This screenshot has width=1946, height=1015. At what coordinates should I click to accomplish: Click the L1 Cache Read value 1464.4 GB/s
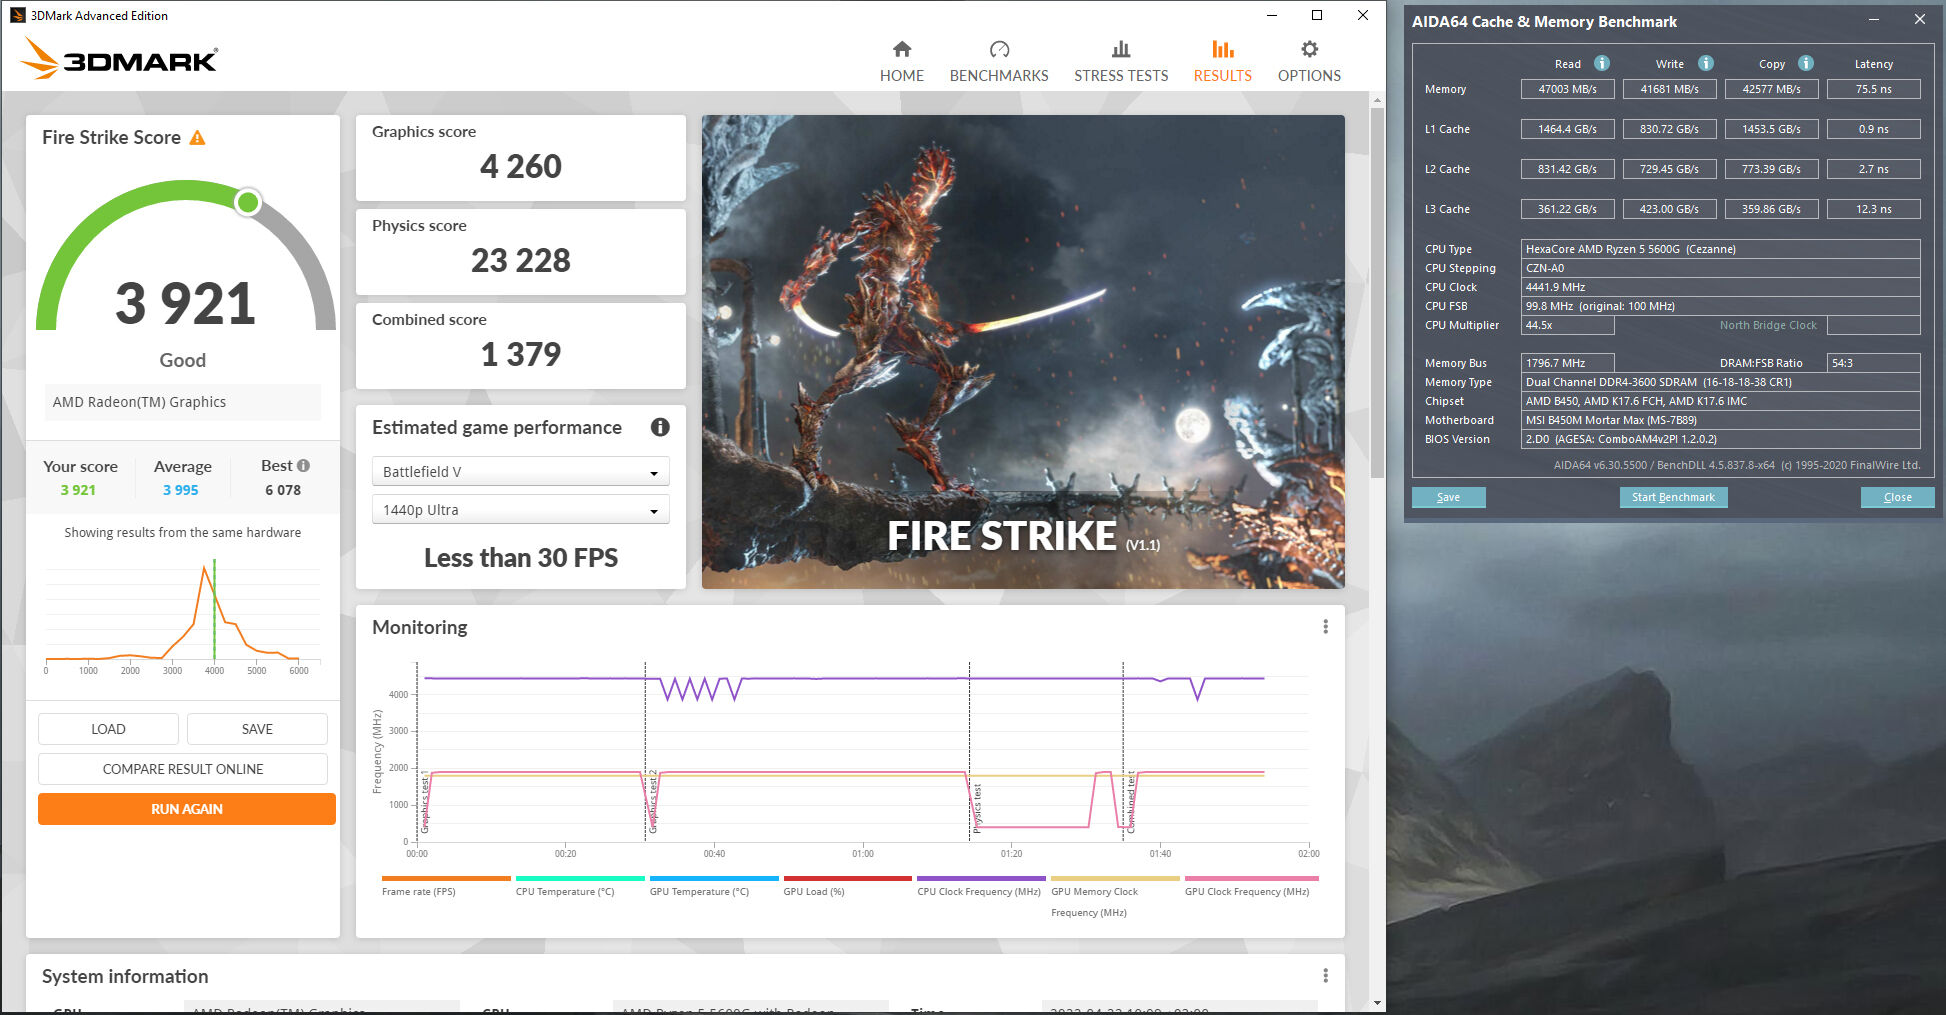pyautogui.click(x=1567, y=129)
